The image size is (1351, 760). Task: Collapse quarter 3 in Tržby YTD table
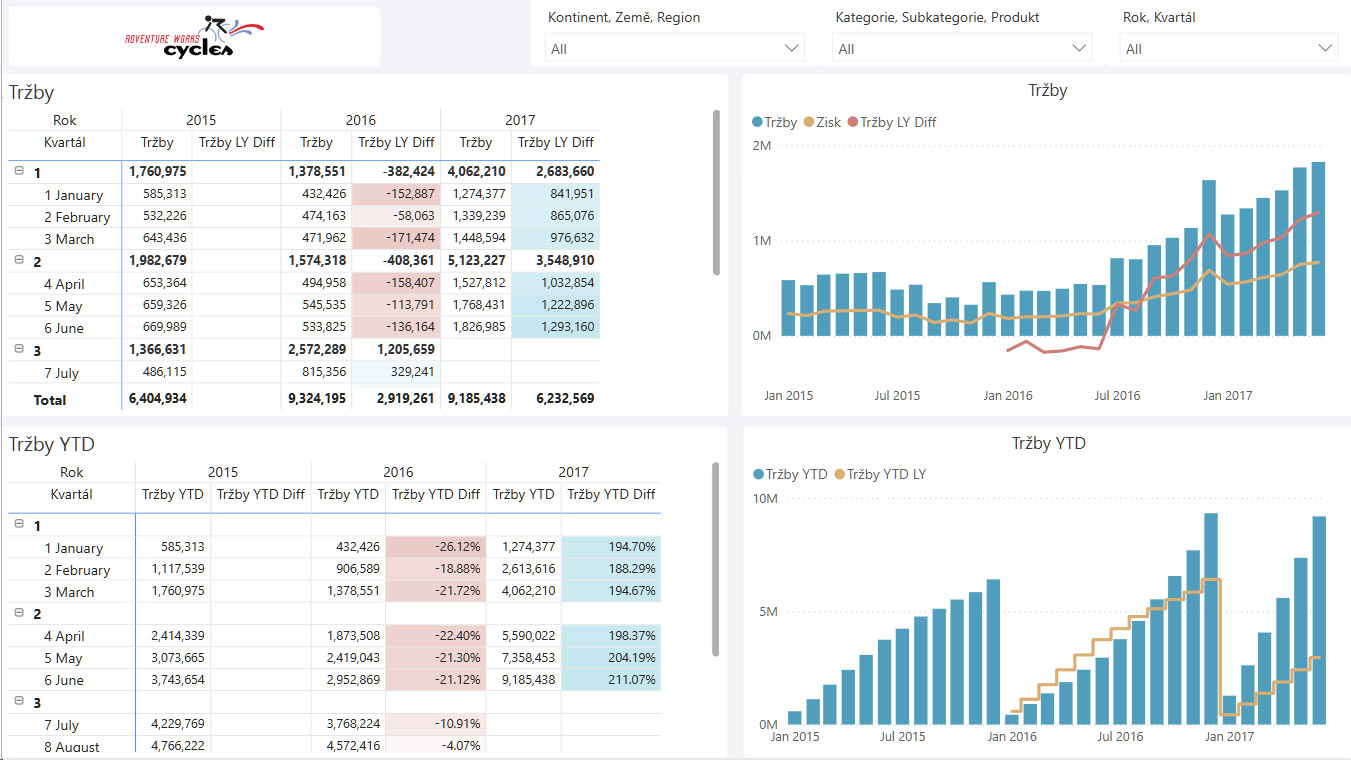coord(19,701)
